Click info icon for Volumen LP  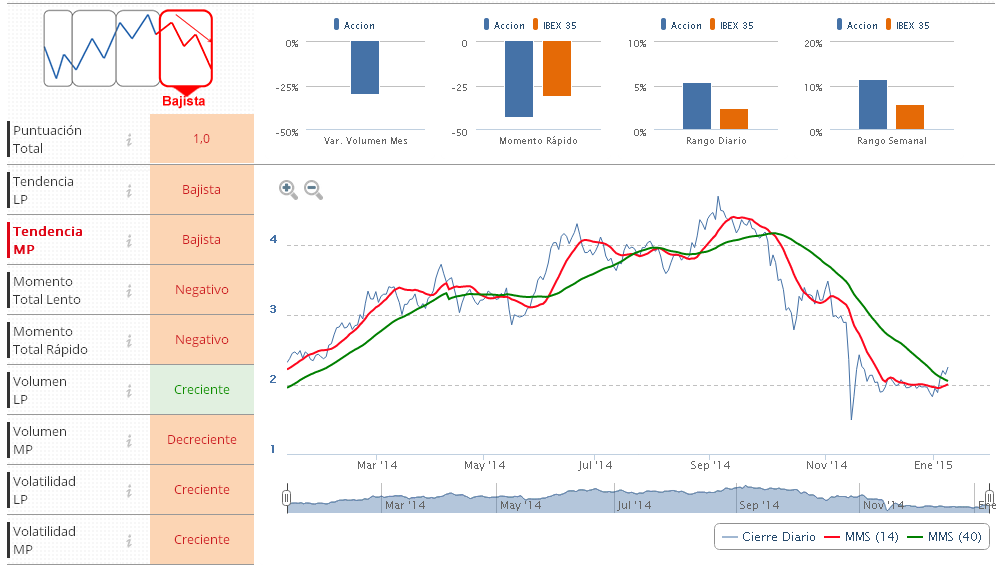click(129, 390)
